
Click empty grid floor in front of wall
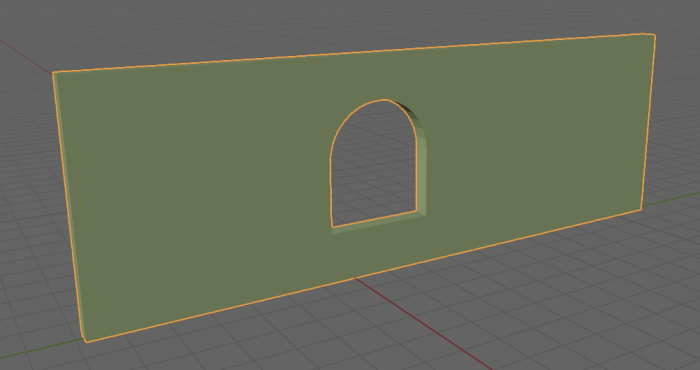pyautogui.click(x=312, y=330)
